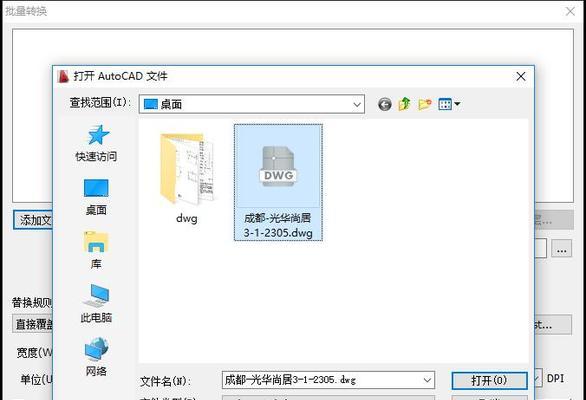Click the Add file (添加文) button behind

[33, 220]
